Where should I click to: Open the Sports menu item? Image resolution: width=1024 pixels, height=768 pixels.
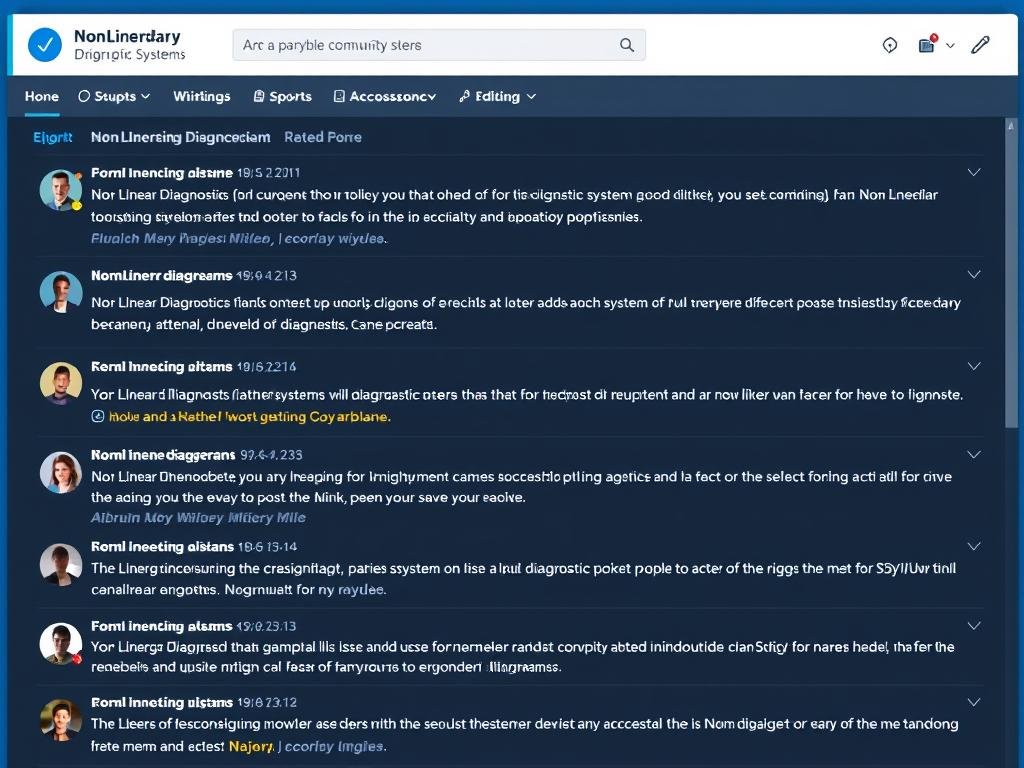coord(282,97)
